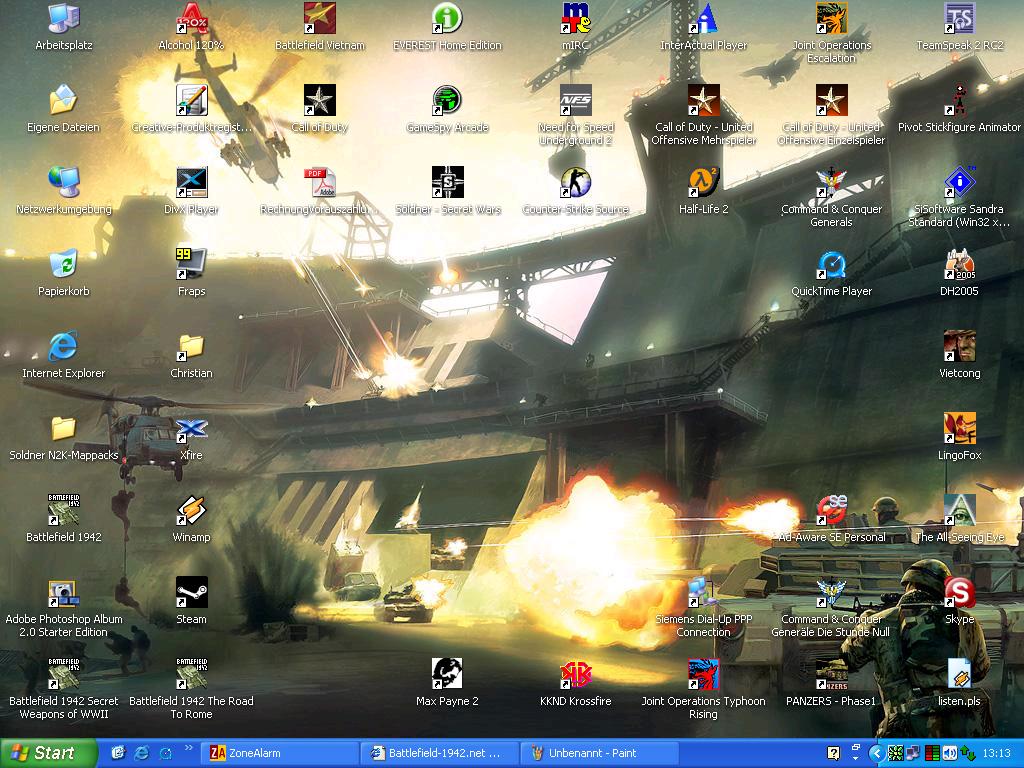Open the Start menu
The width and height of the screenshot is (1024, 768).
pyautogui.click(x=48, y=753)
